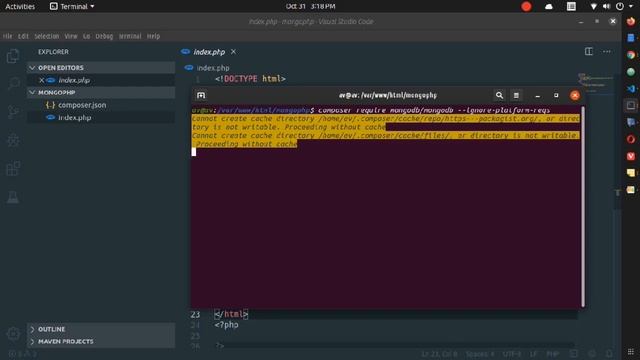Screen dimensions: 640x360
Task: Click the <?php line in the editor
Action: (x=227, y=325)
